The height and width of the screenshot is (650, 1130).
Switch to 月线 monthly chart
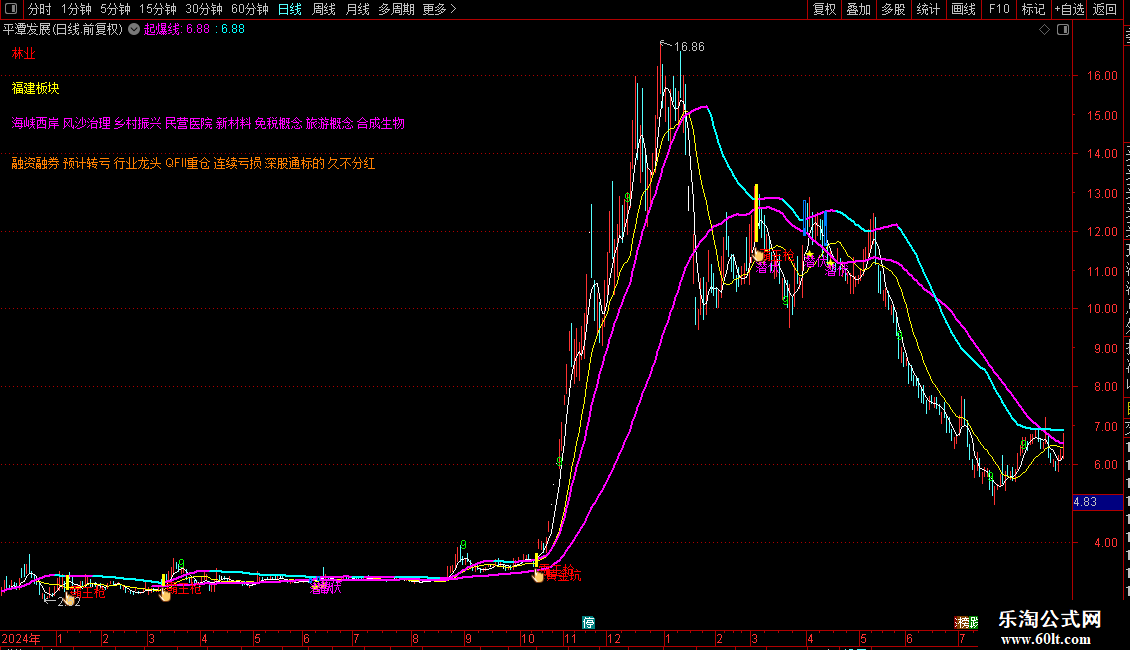357,9
